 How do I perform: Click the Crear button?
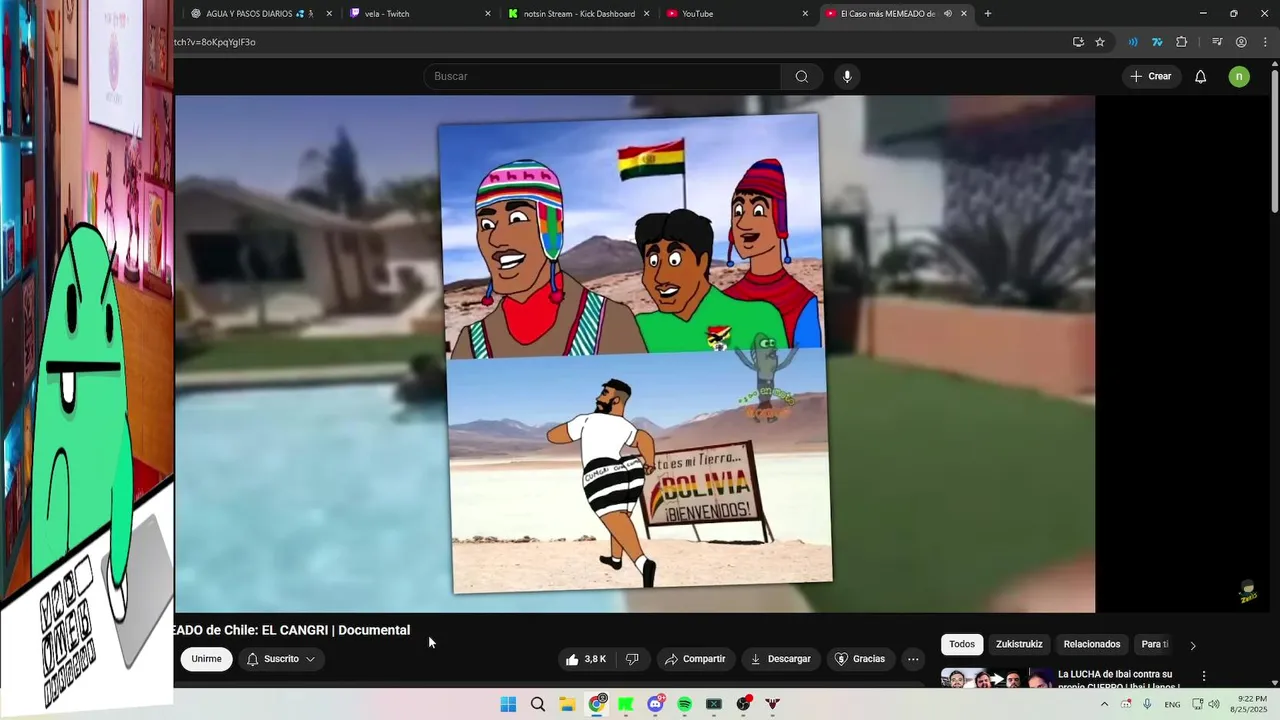[1151, 77]
